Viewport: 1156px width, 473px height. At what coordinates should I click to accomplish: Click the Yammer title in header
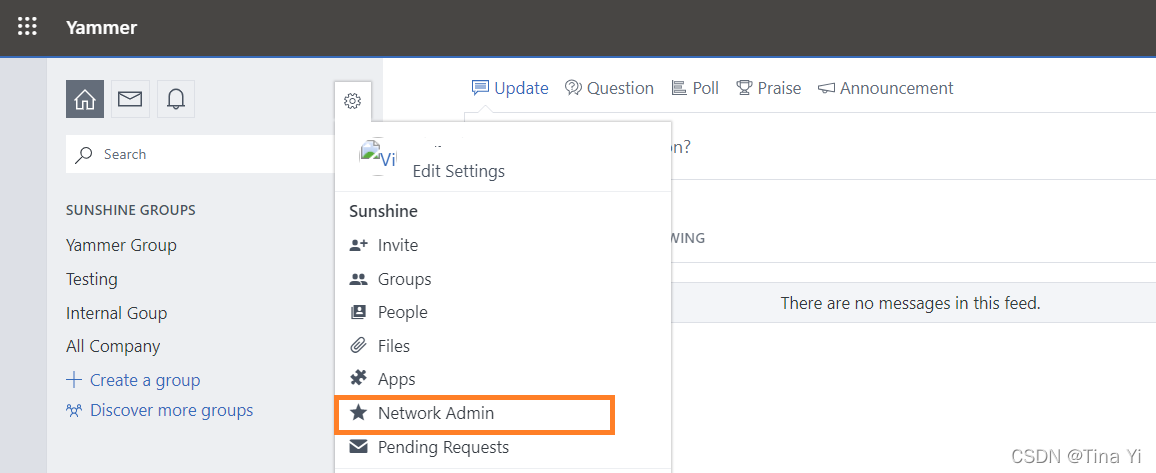[101, 28]
